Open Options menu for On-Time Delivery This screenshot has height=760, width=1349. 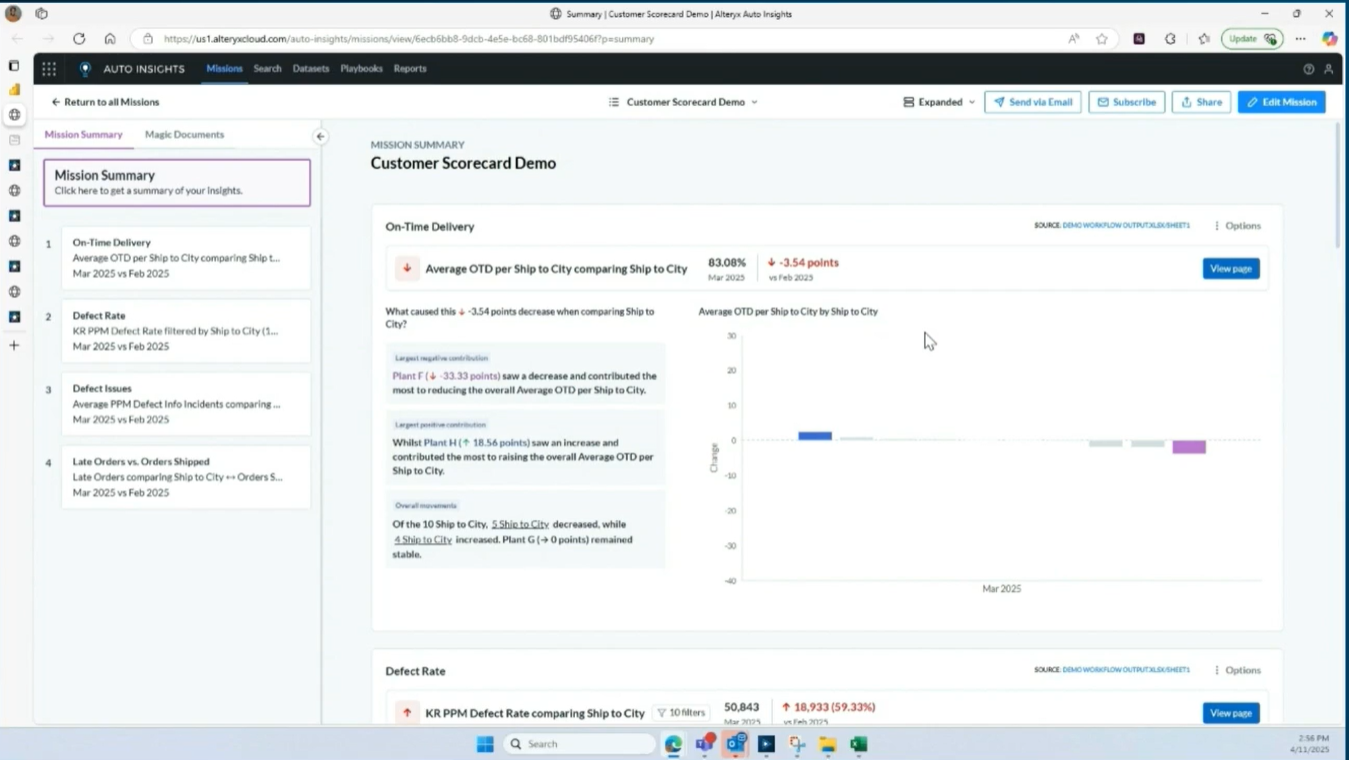coord(1237,226)
